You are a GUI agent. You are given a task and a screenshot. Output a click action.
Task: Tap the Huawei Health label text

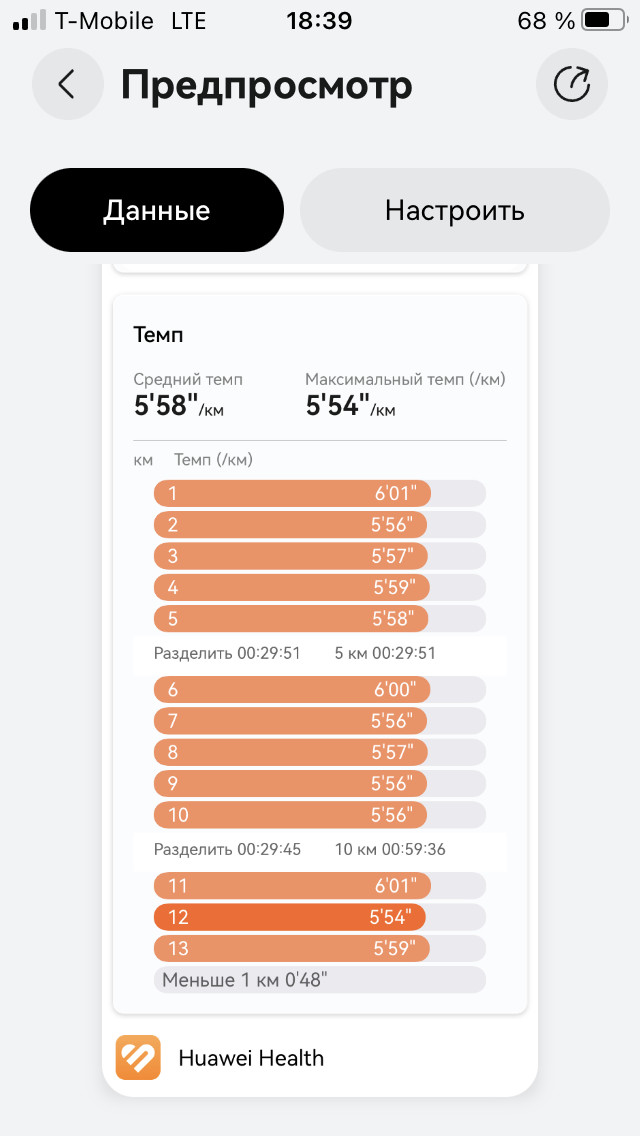(251, 1058)
